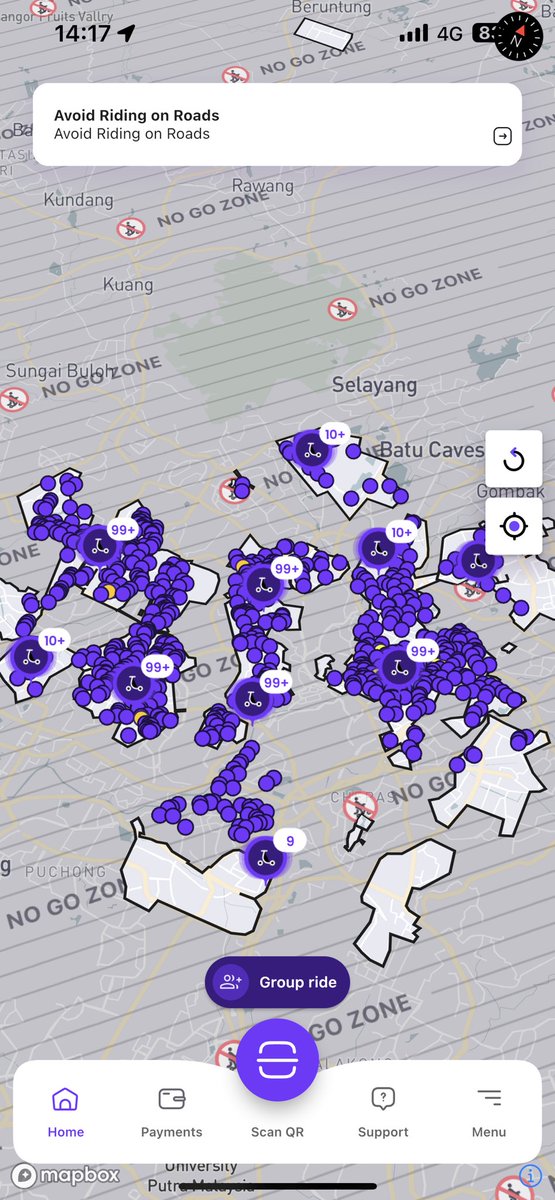This screenshot has height=1200, width=555.
Task: Tap the cellular signal bars indicator
Action: click(x=413, y=34)
